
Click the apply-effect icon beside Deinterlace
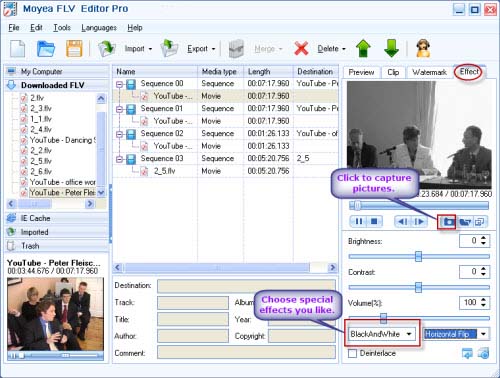pos(467,353)
